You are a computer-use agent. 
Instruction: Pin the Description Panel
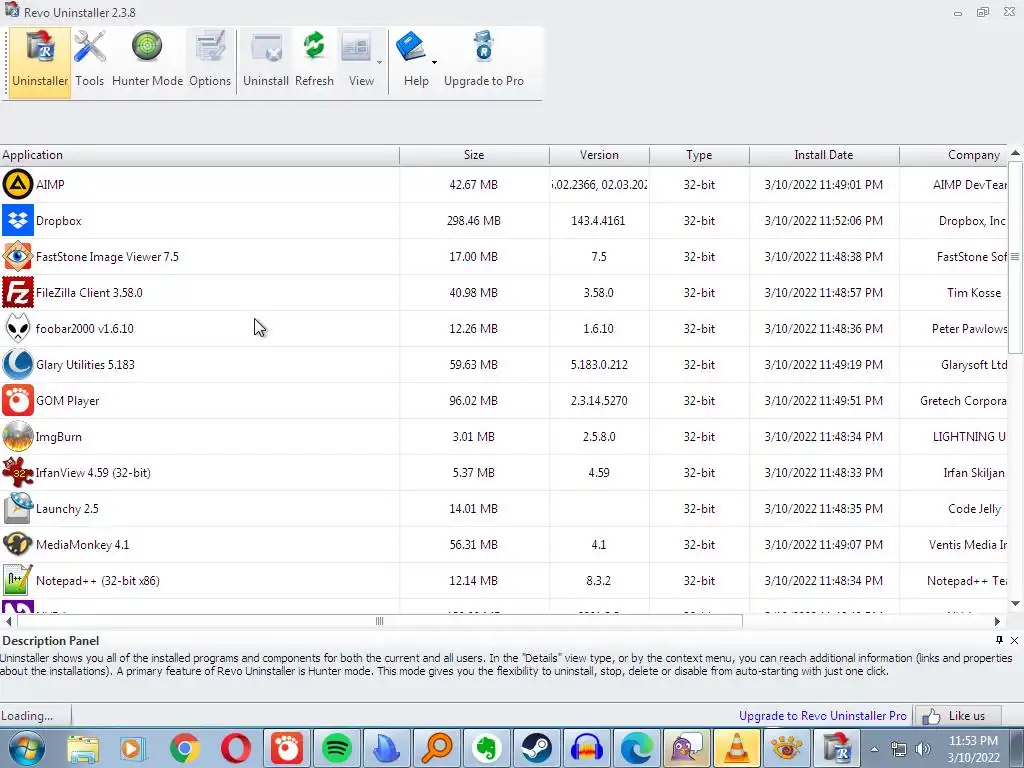point(999,640)
